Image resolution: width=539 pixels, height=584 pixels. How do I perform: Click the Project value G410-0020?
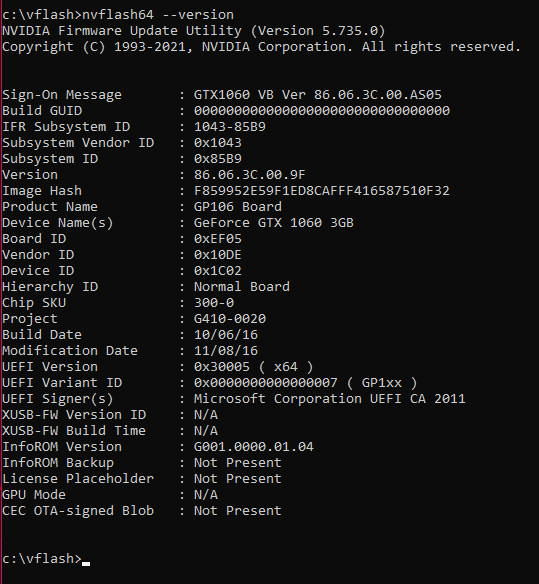230,319
